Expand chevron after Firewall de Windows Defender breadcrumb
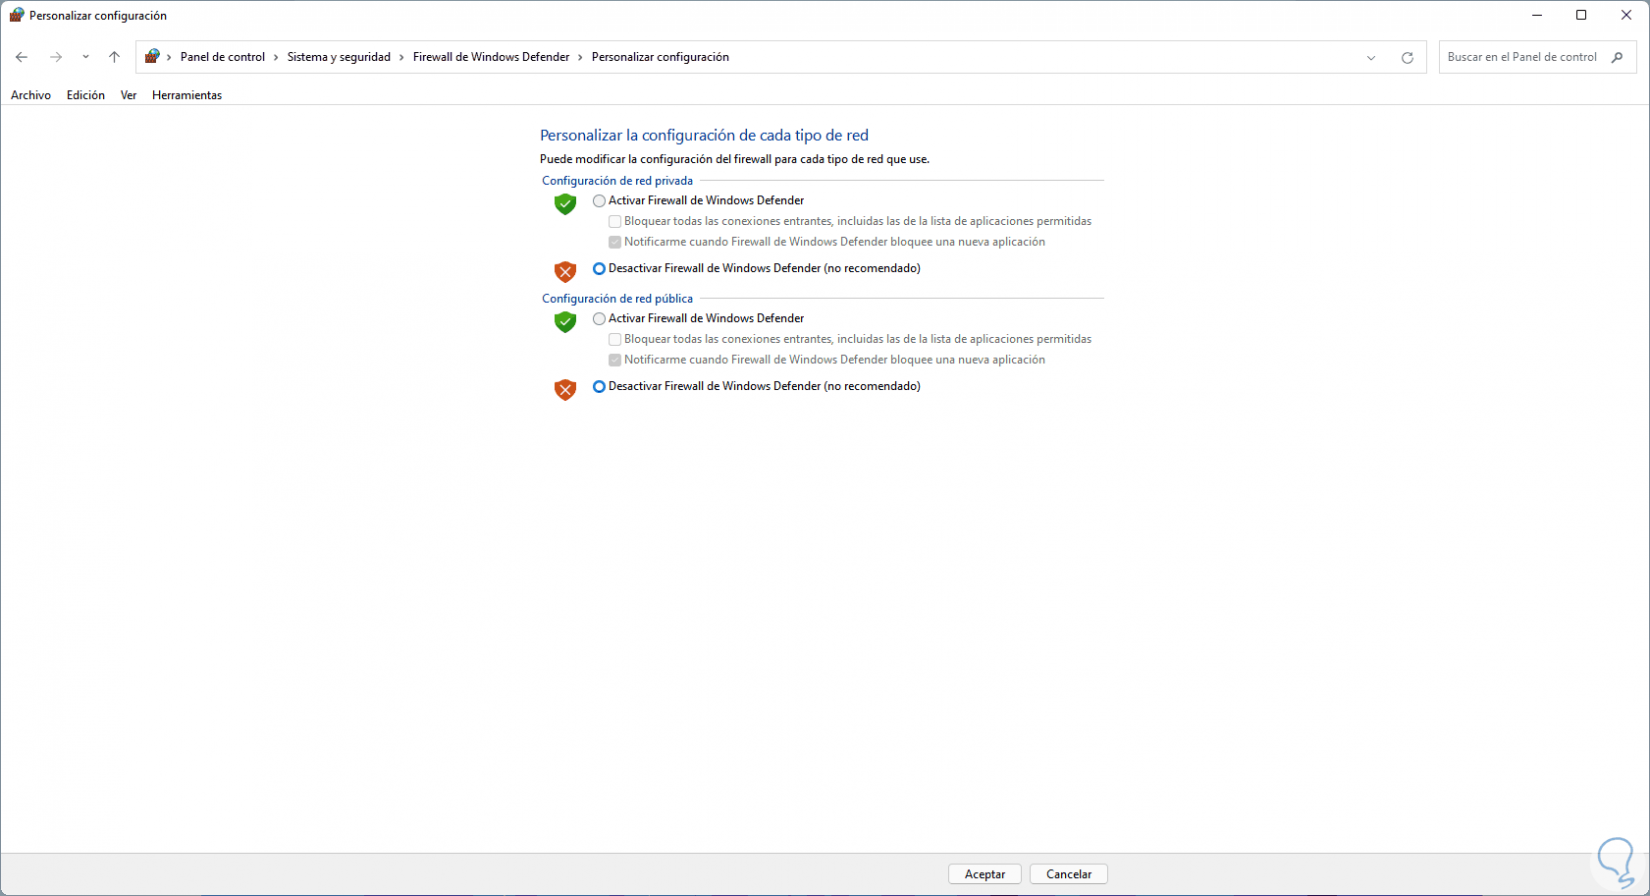This screenshot has height=896, width=1650. 580,57
